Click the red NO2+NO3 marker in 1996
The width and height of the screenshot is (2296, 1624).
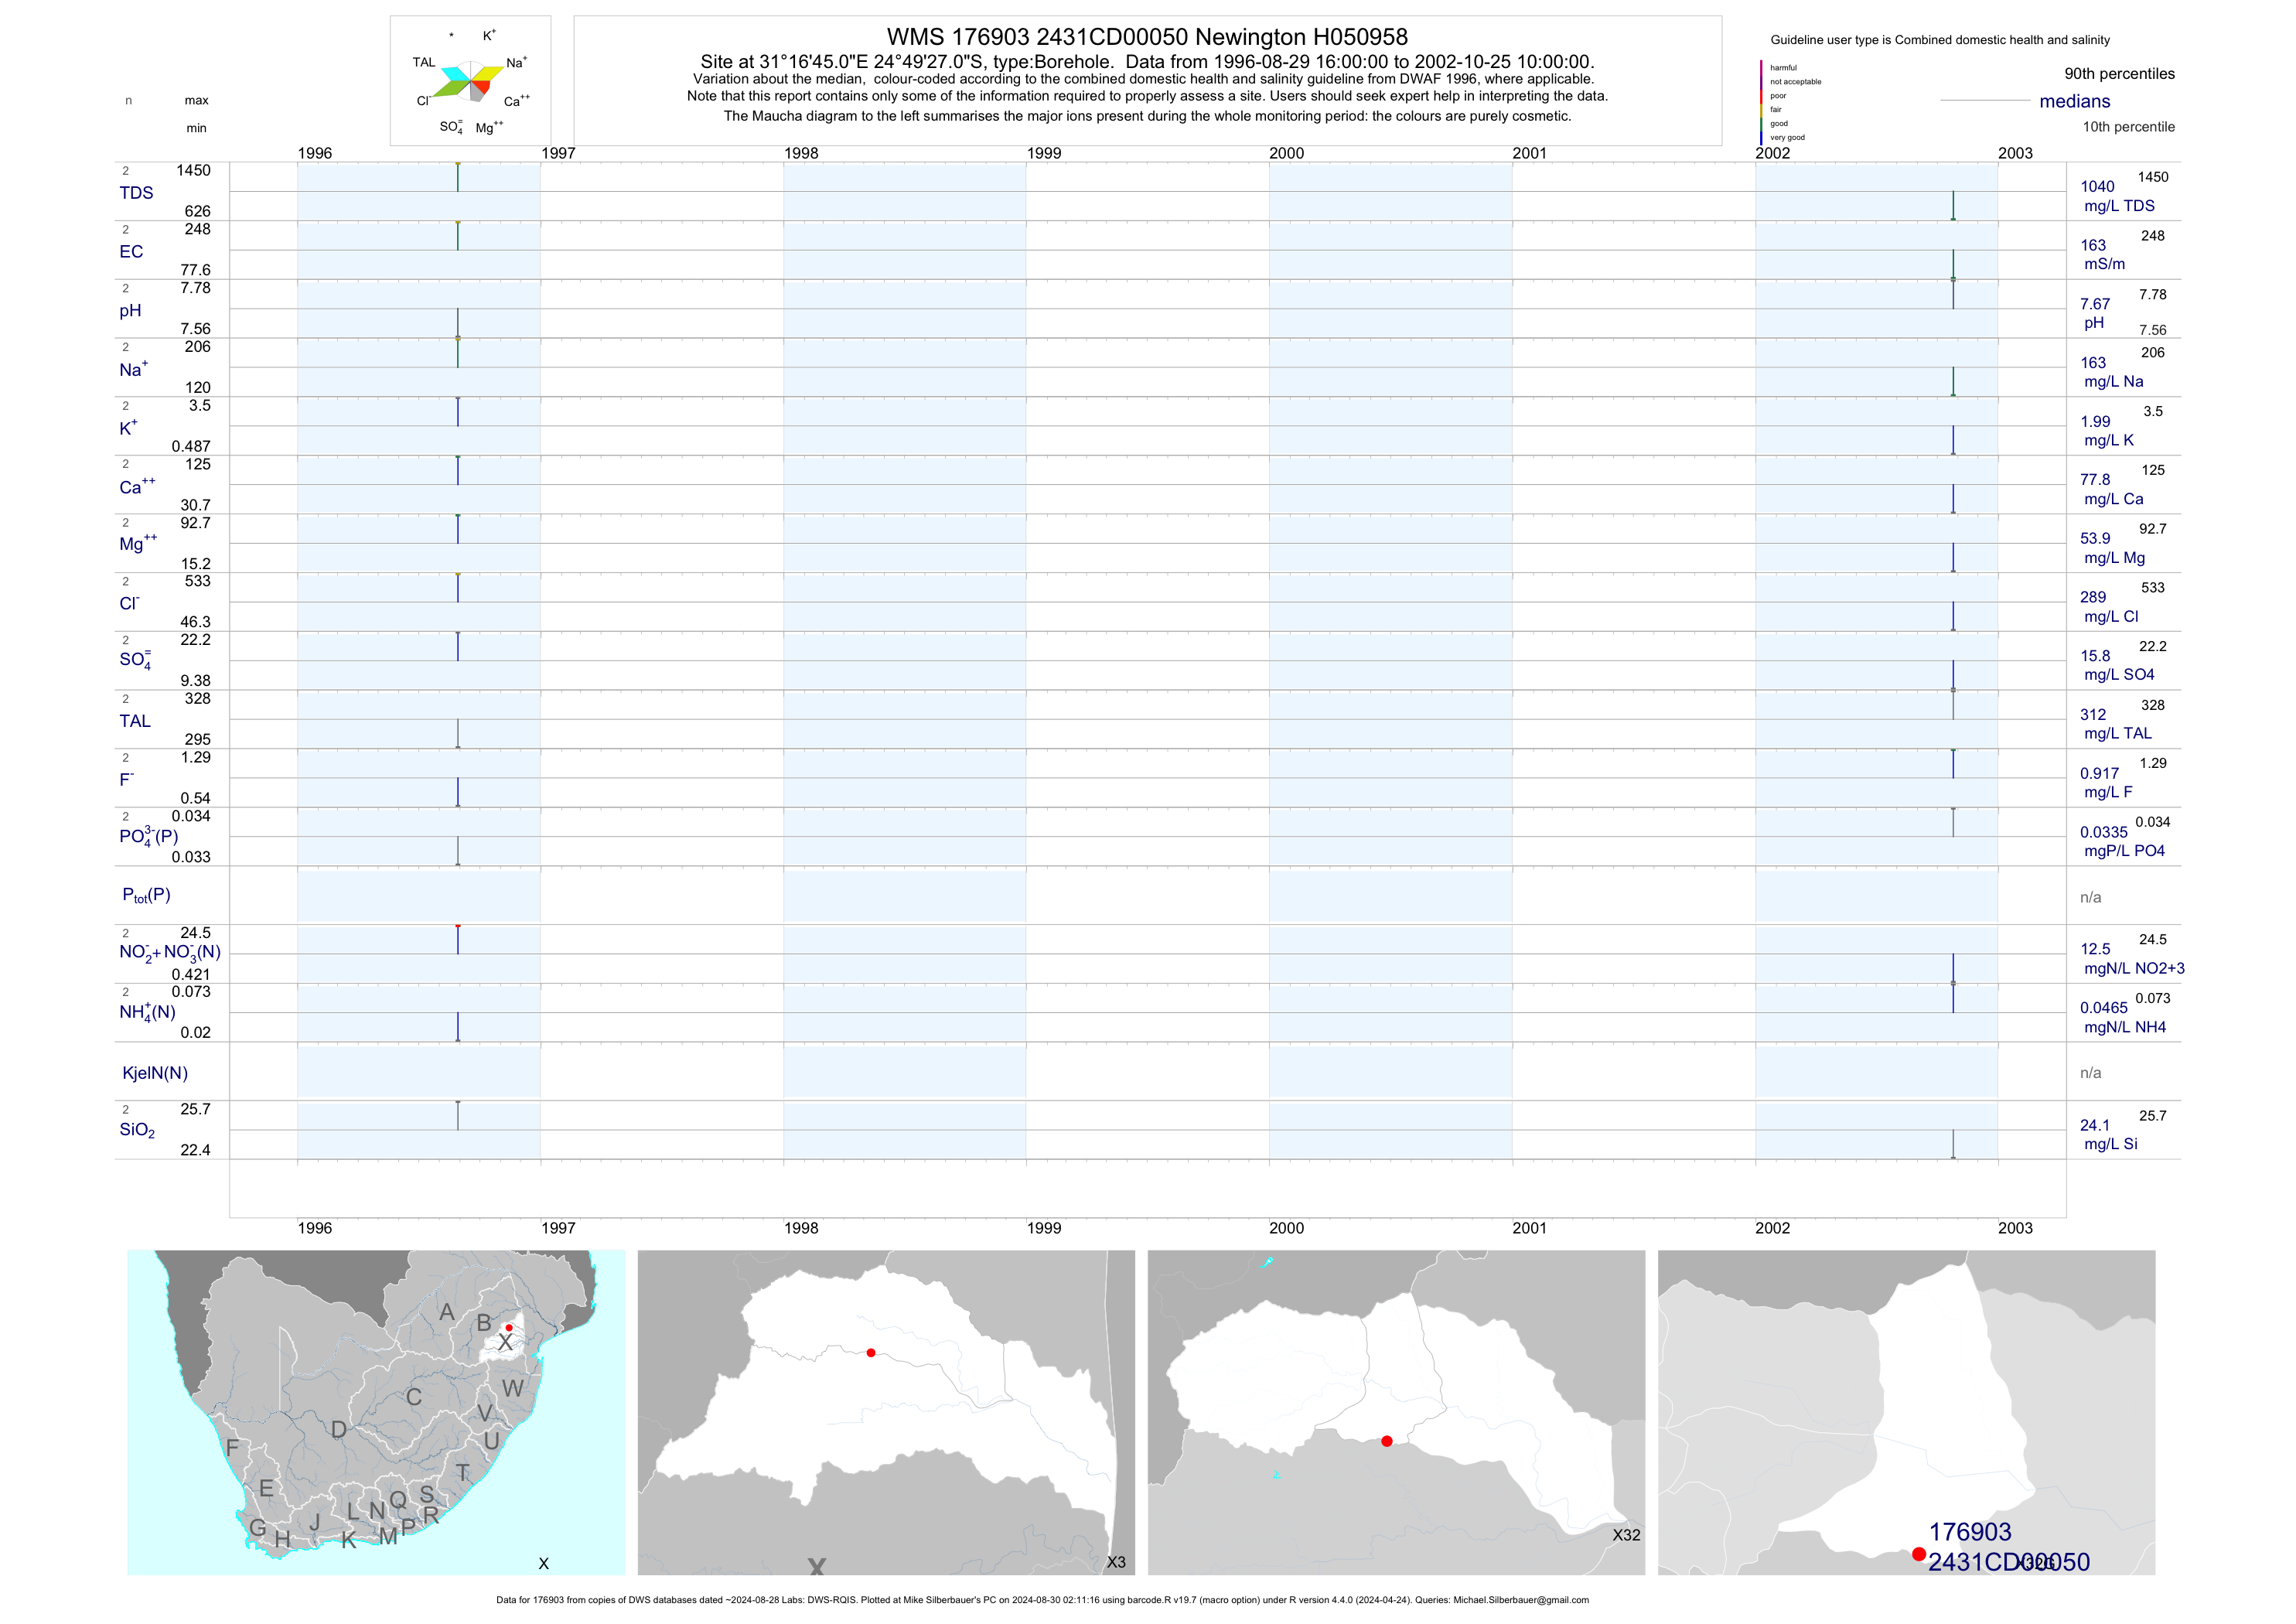(x=458, y=927)
